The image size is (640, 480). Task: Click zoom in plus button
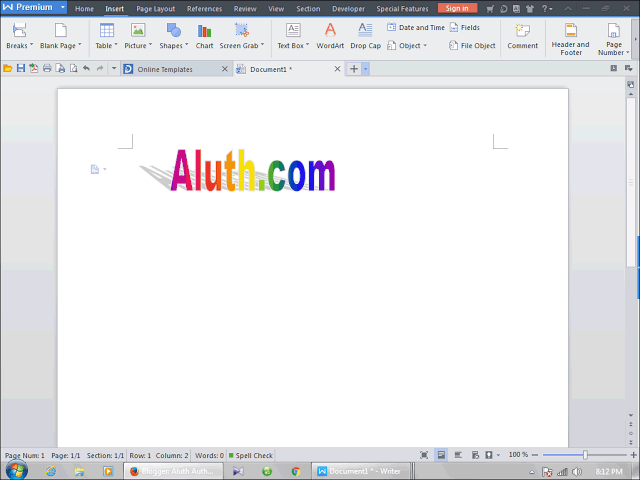coord(633,455)
